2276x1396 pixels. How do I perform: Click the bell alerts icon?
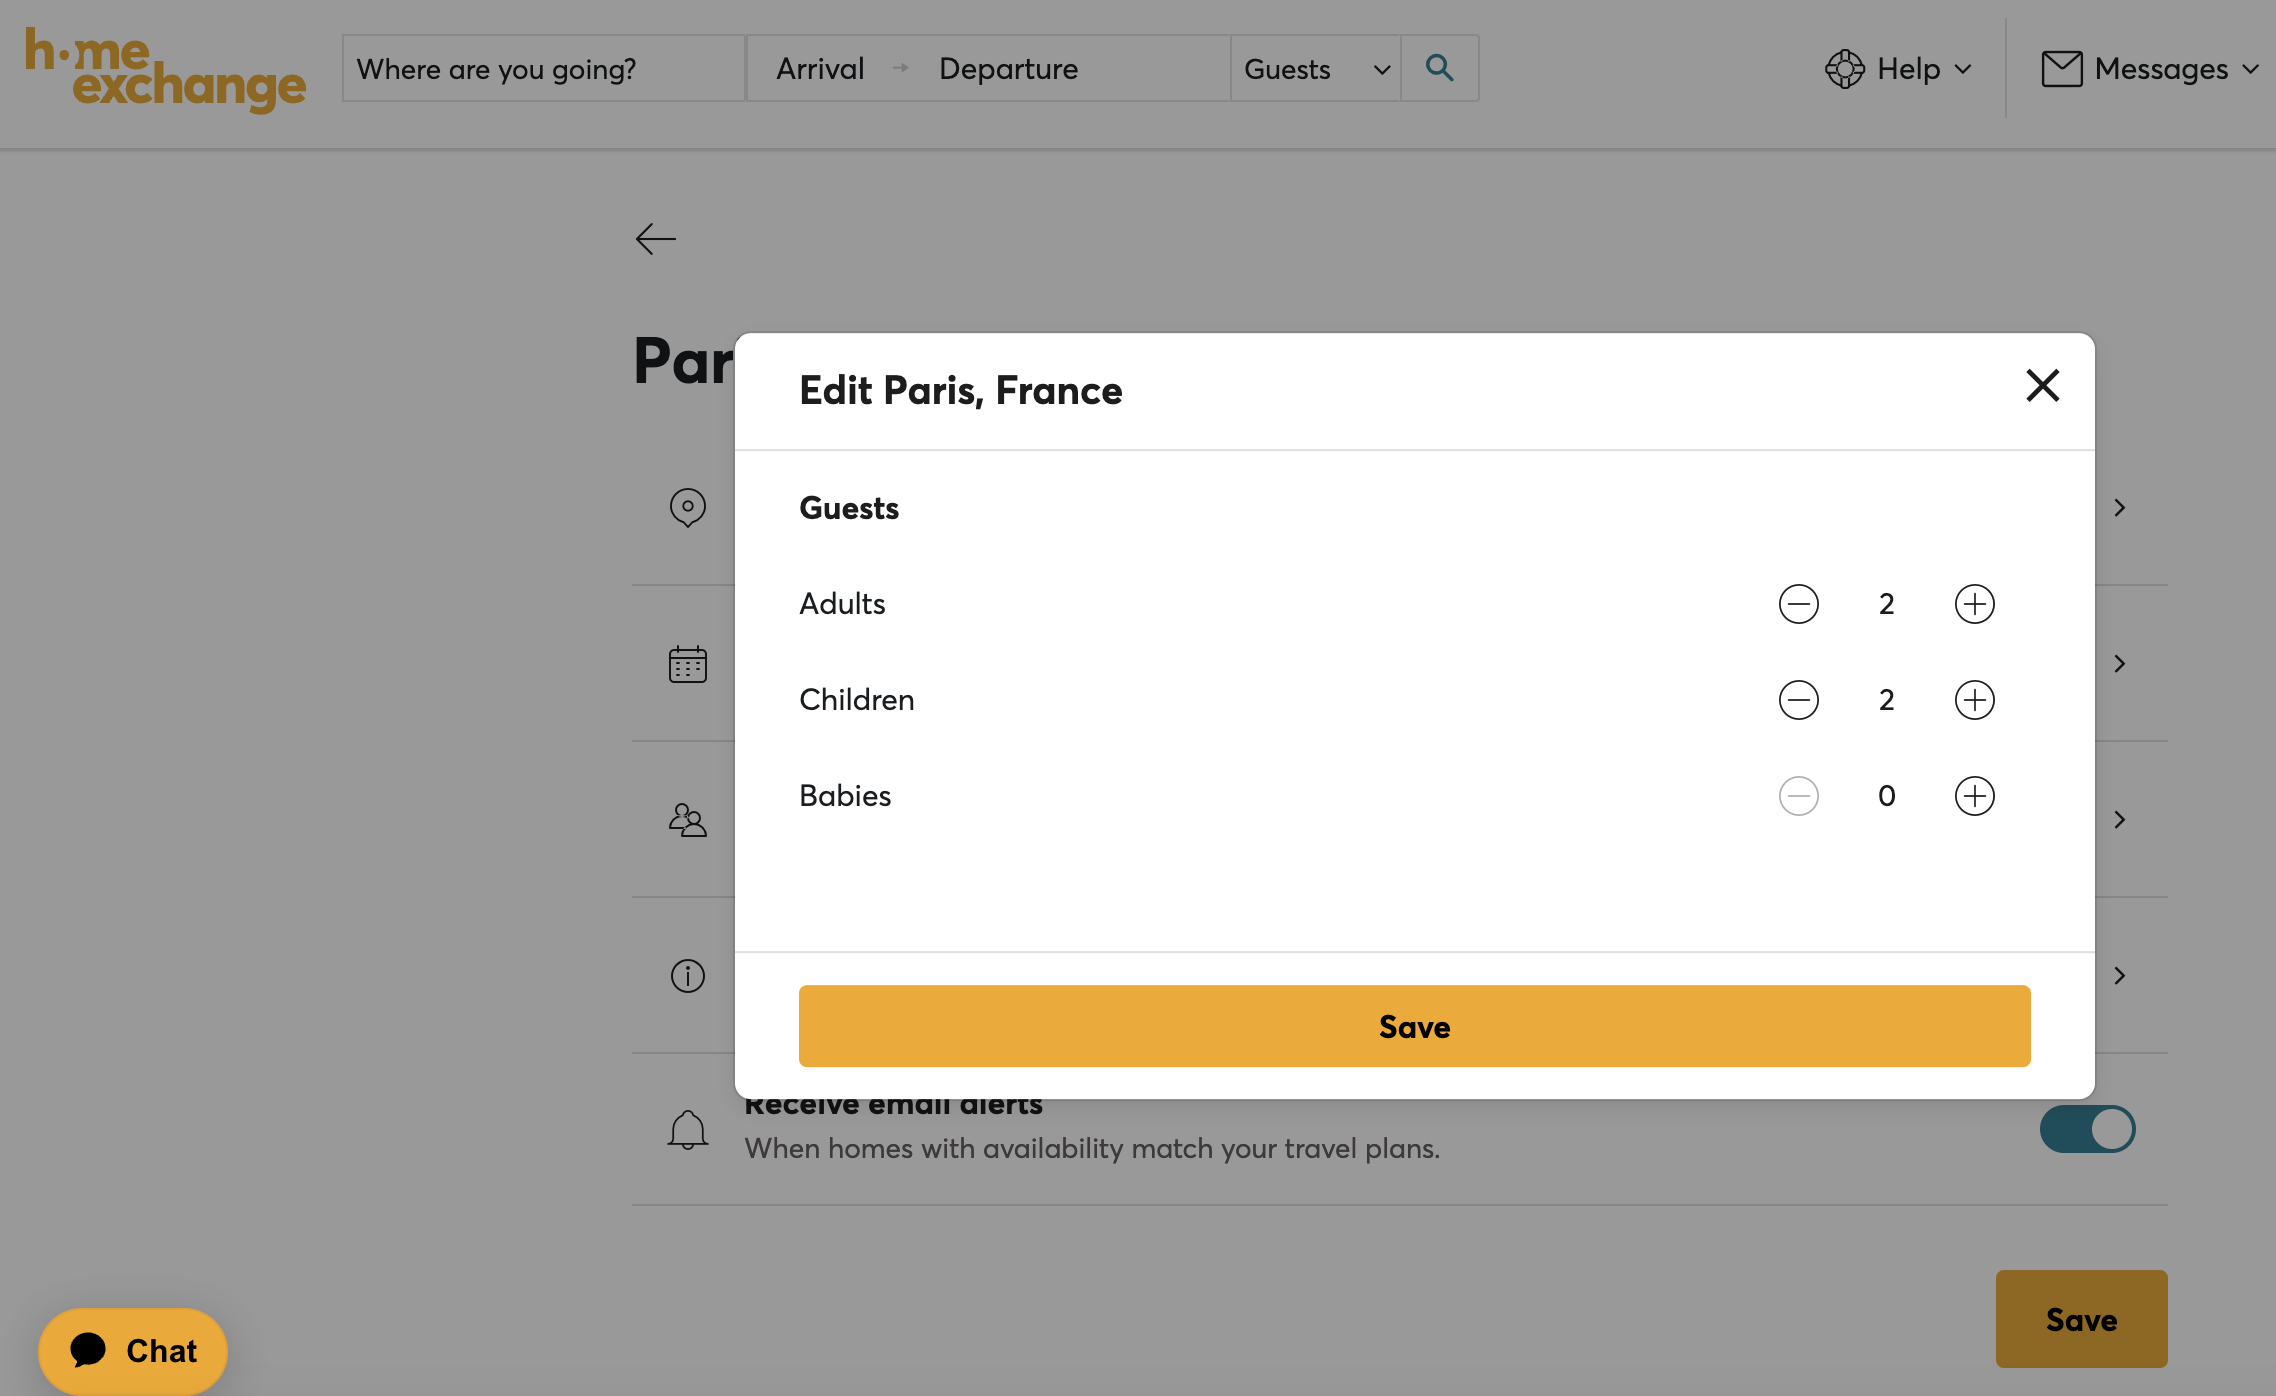coord(687,1130)
